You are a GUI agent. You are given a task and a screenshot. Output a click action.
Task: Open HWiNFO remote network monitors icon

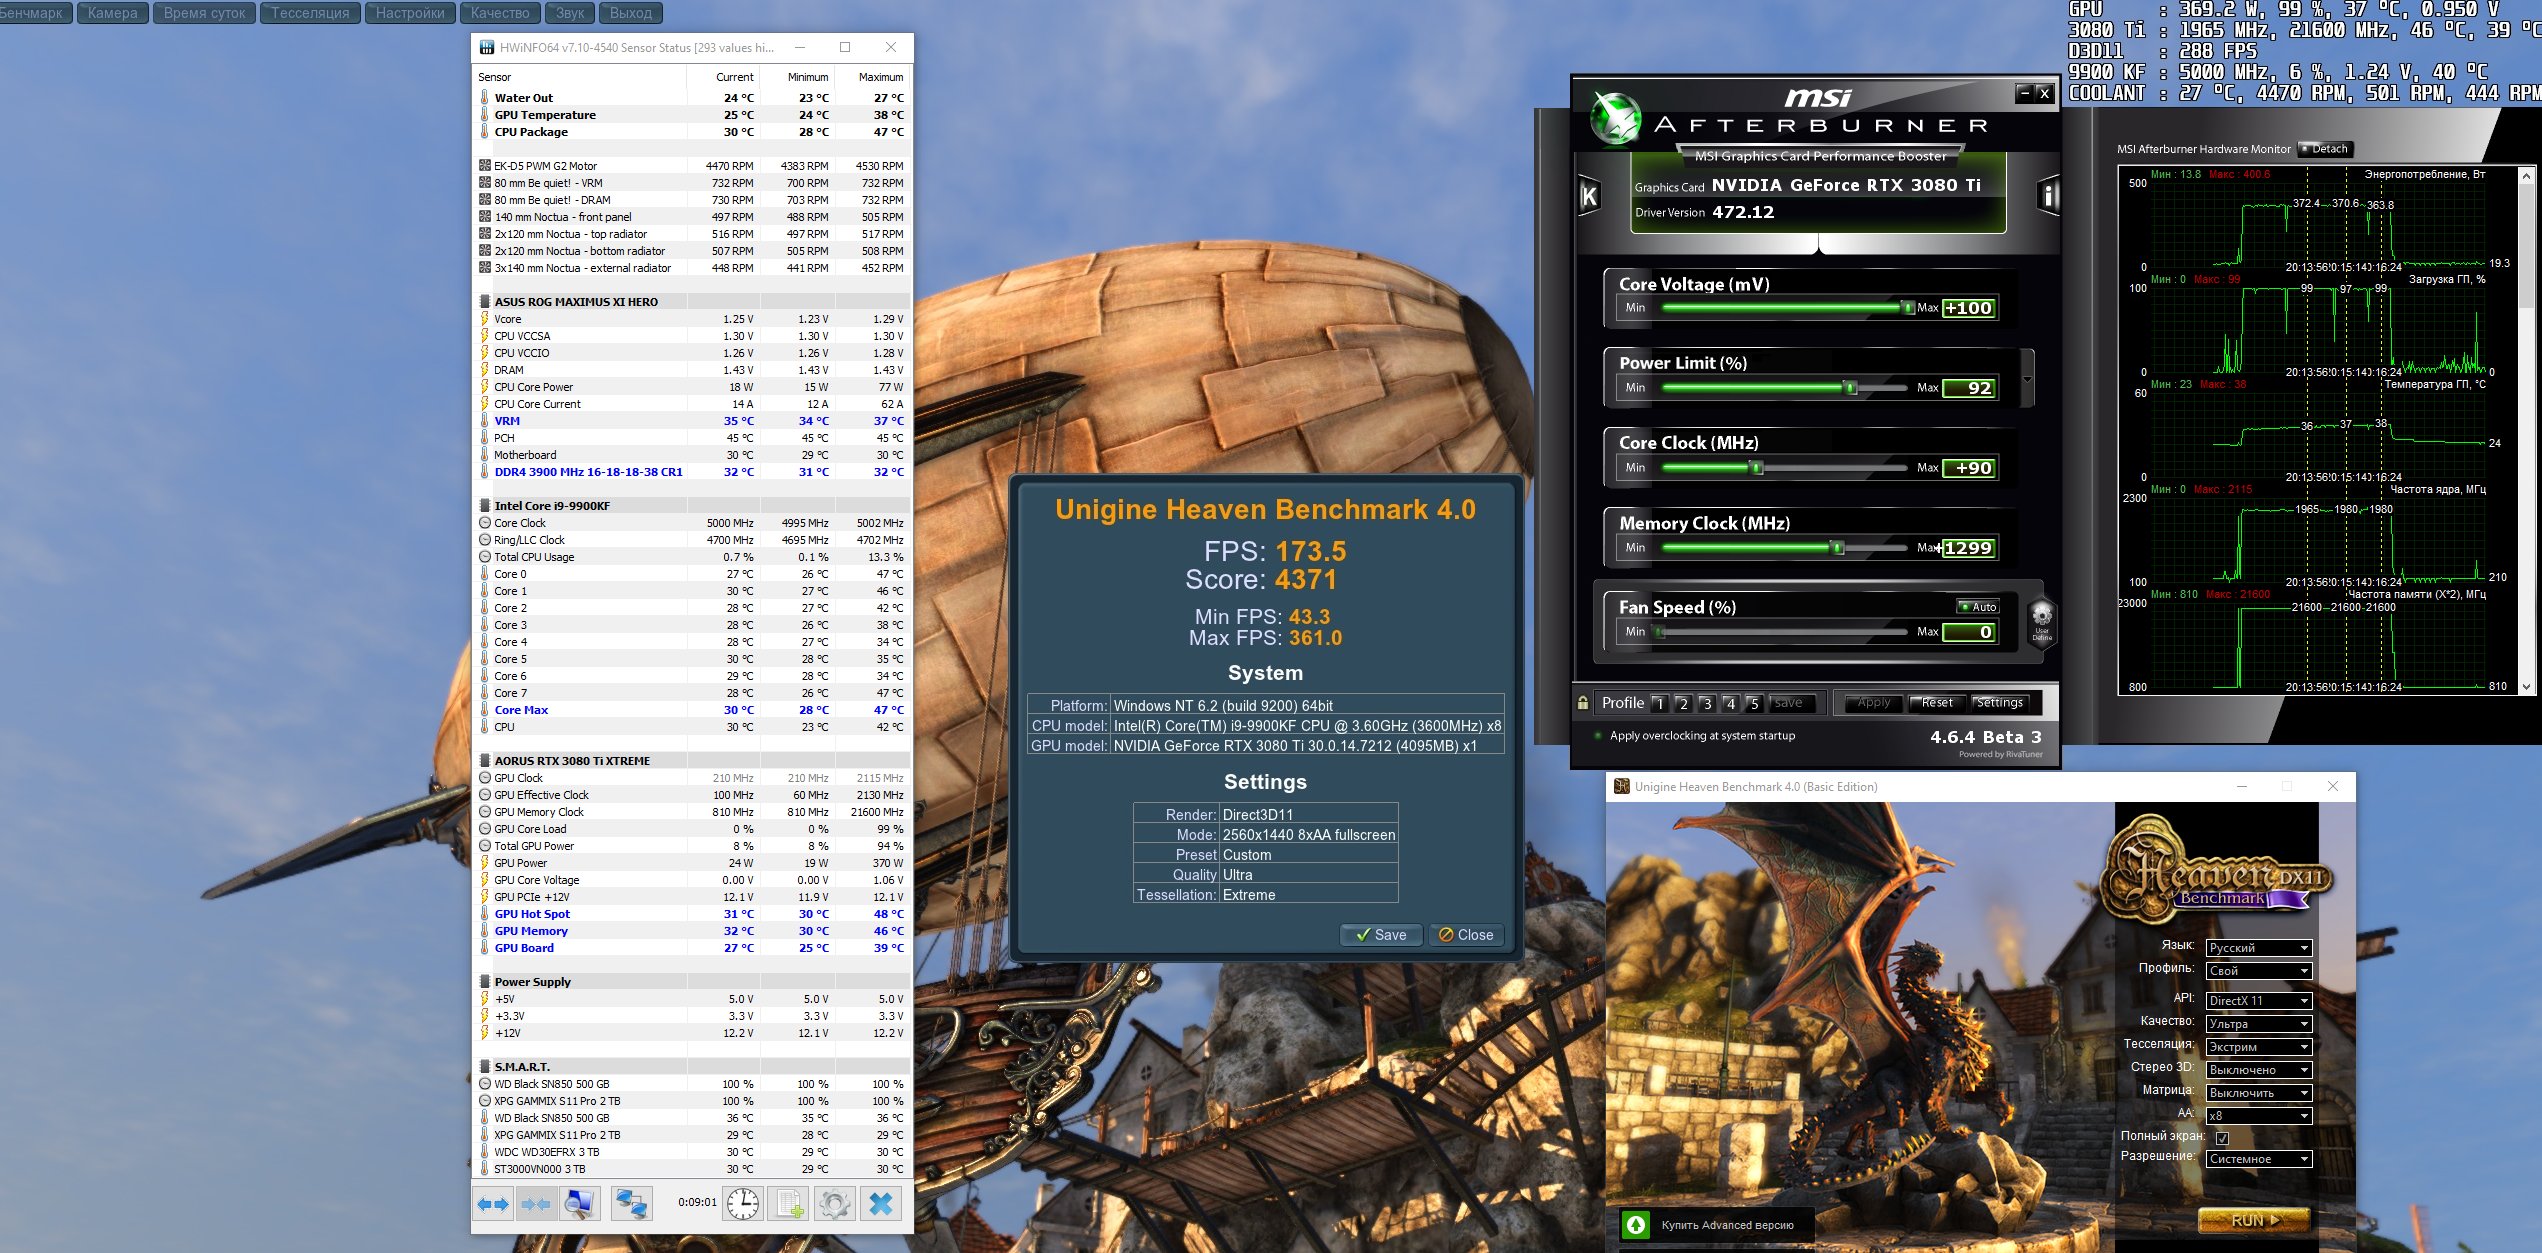[x=632, y=1204]
